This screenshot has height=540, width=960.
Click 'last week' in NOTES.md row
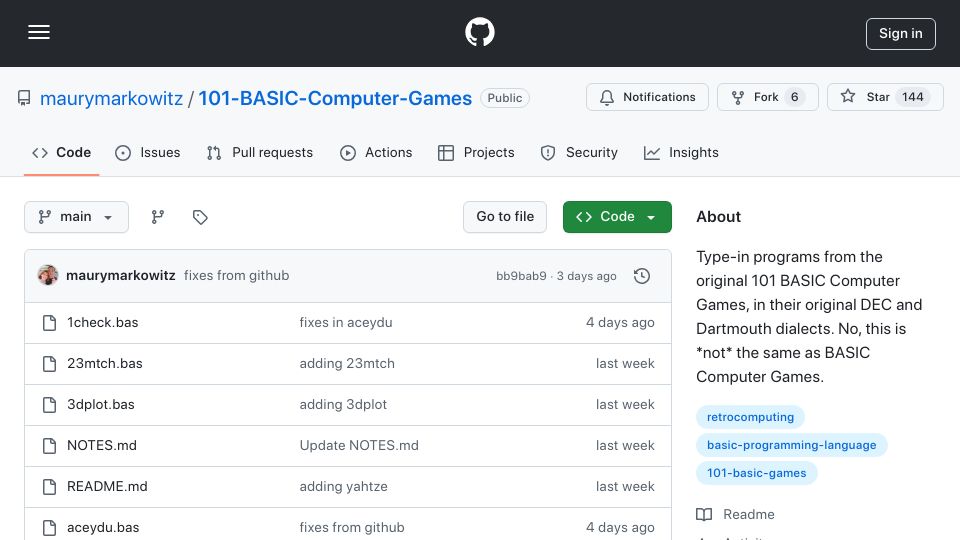(625, 446)
